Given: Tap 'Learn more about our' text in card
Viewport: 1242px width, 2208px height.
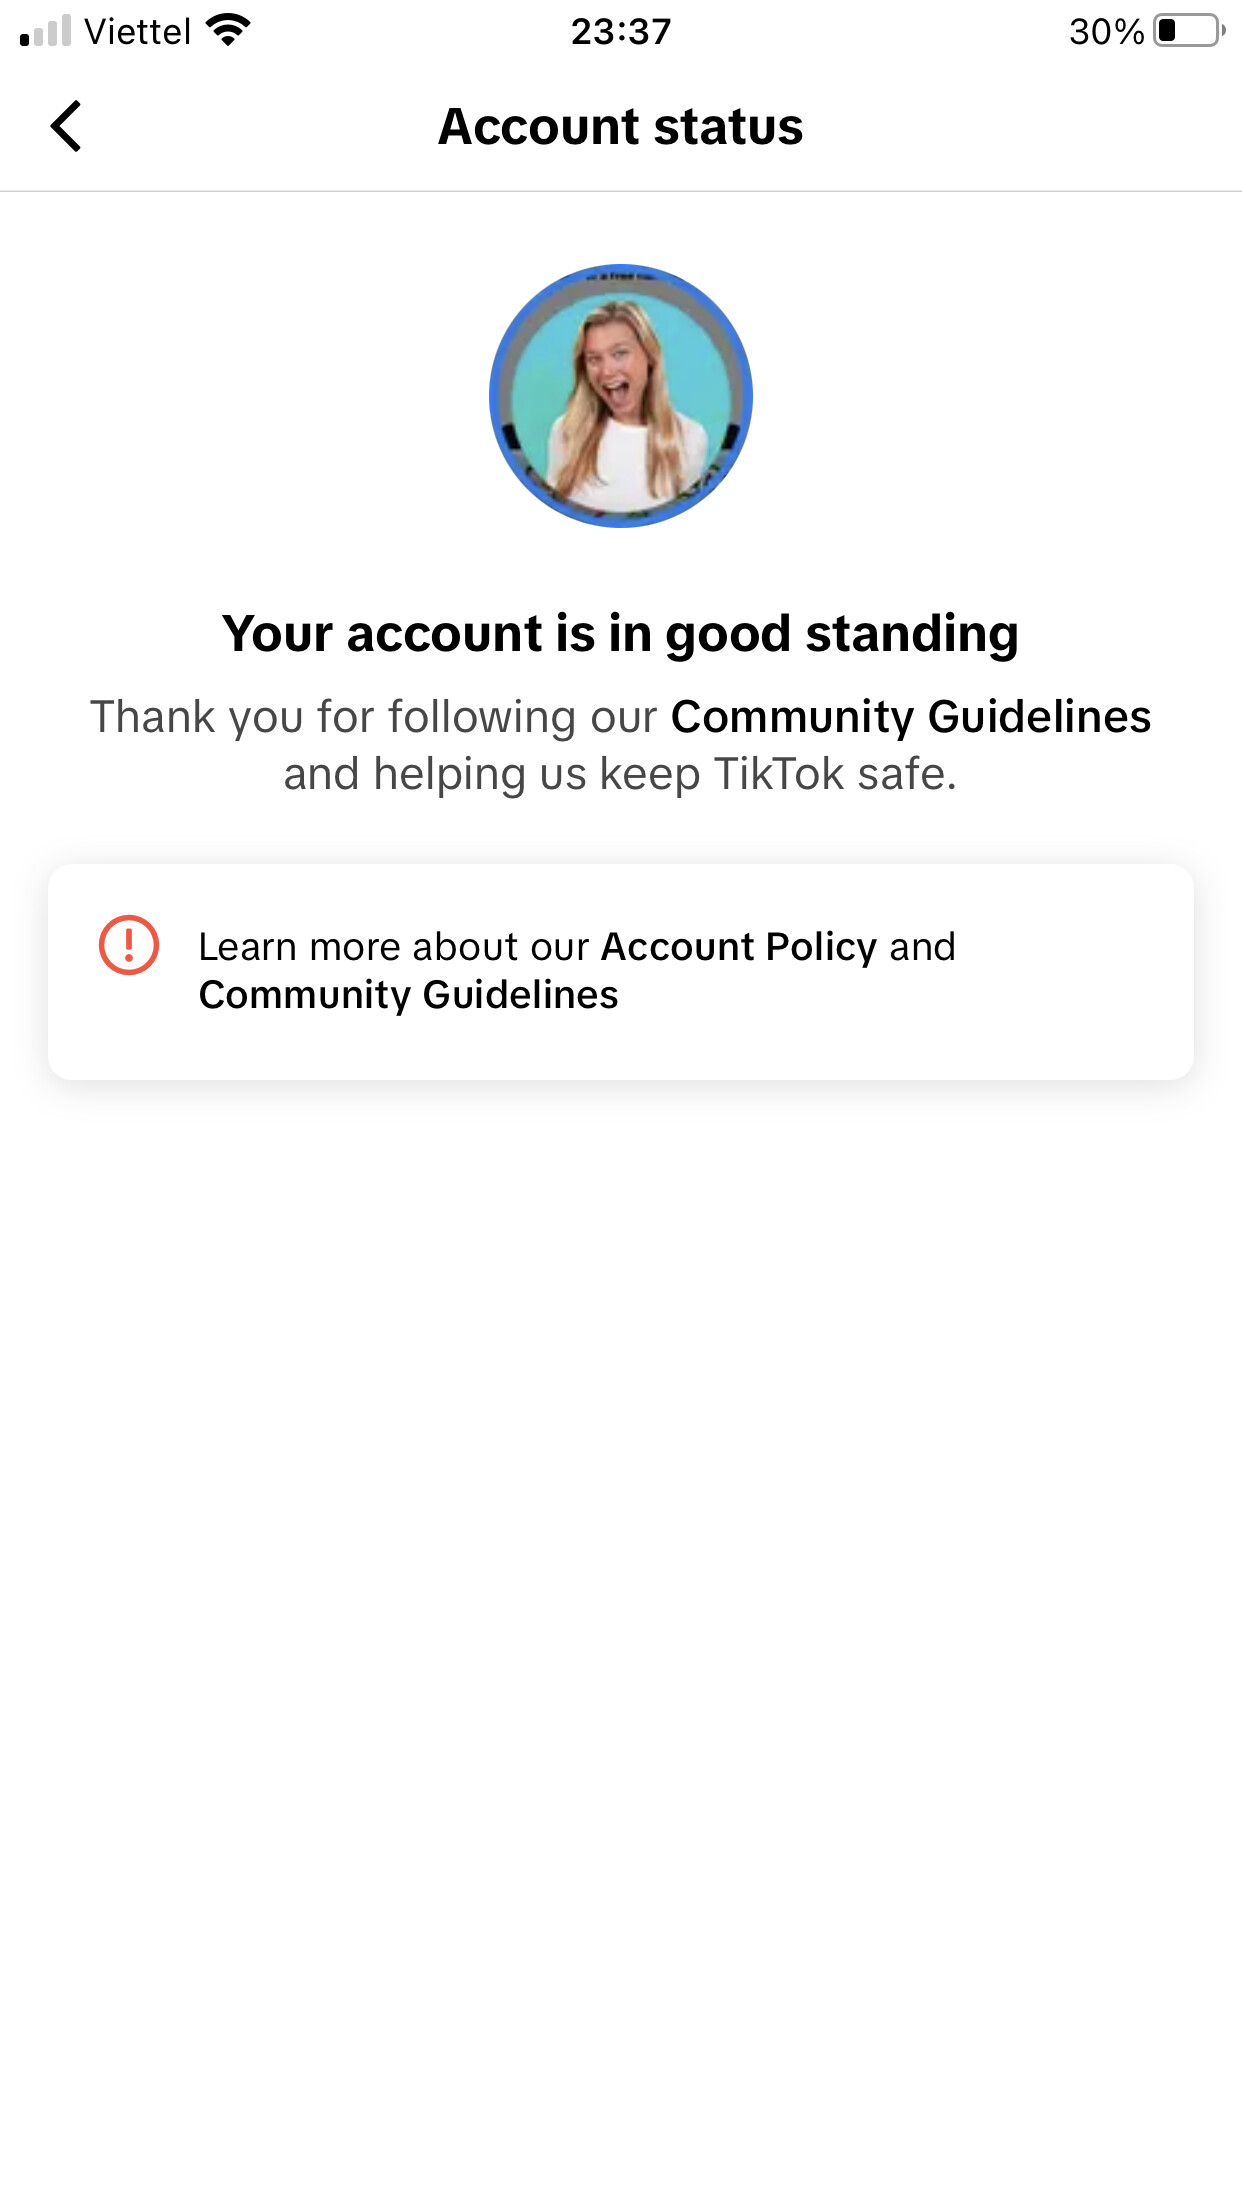Looking at the screenshot, I should pyautogui.click(x=394, y=946).
